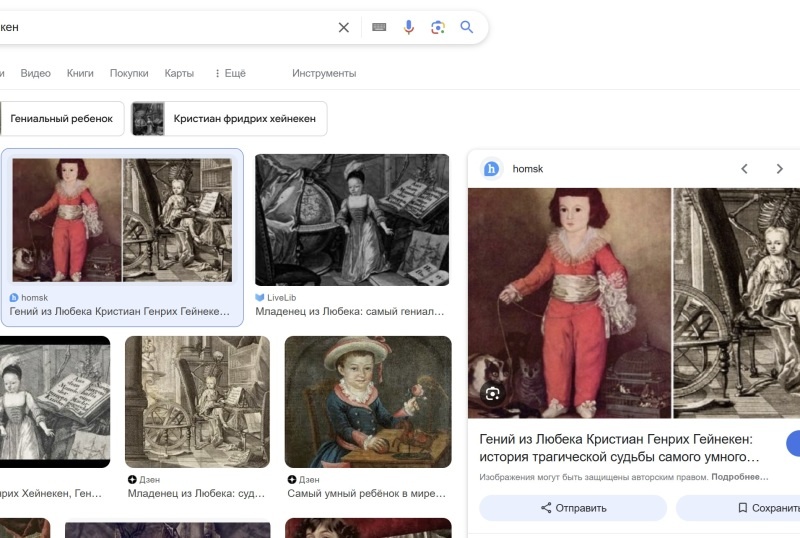Open the LiveLib engraving thumbnail
The image size is (800, 538).
tap(352, 220)
